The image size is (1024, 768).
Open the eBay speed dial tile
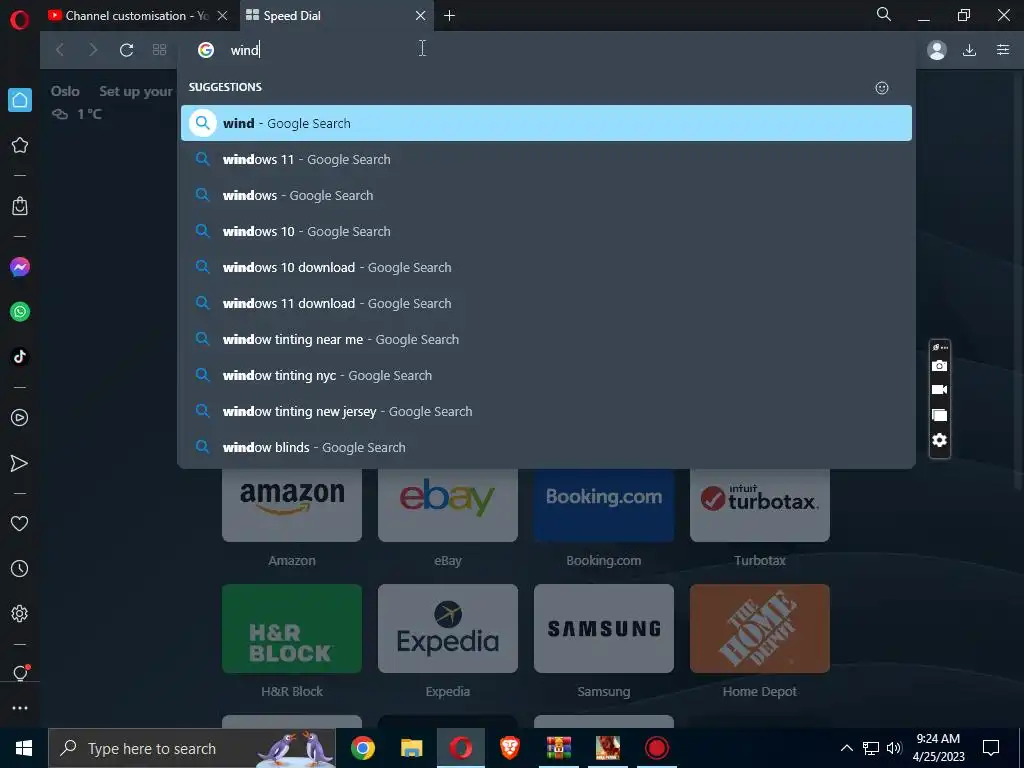pos(448,505)
